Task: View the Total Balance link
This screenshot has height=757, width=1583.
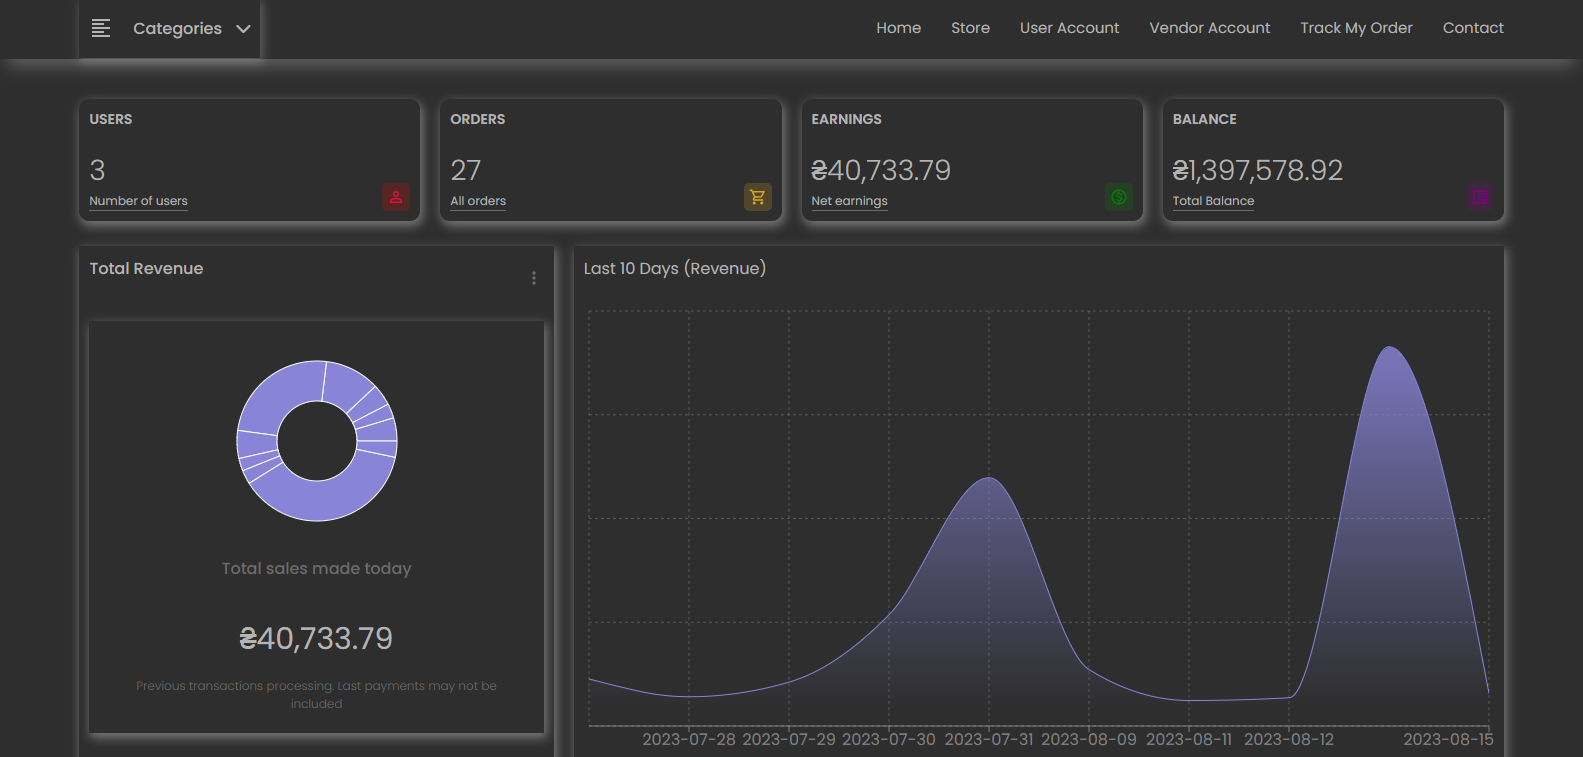Action: click(1213, 201)
